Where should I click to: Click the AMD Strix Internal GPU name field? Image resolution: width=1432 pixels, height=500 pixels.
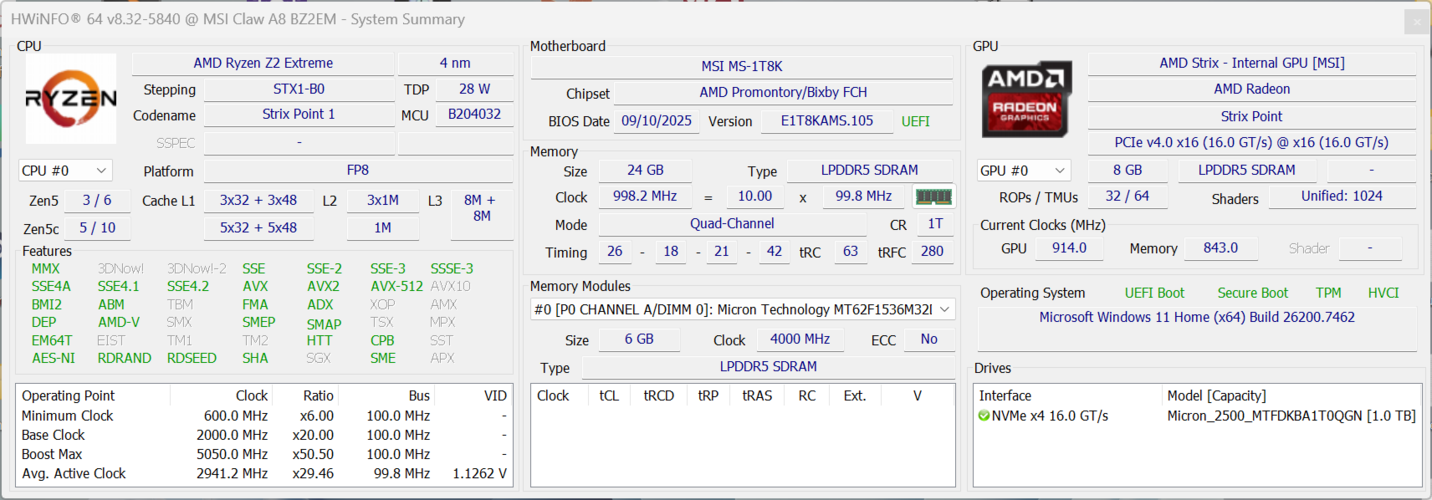[1251, 63]
